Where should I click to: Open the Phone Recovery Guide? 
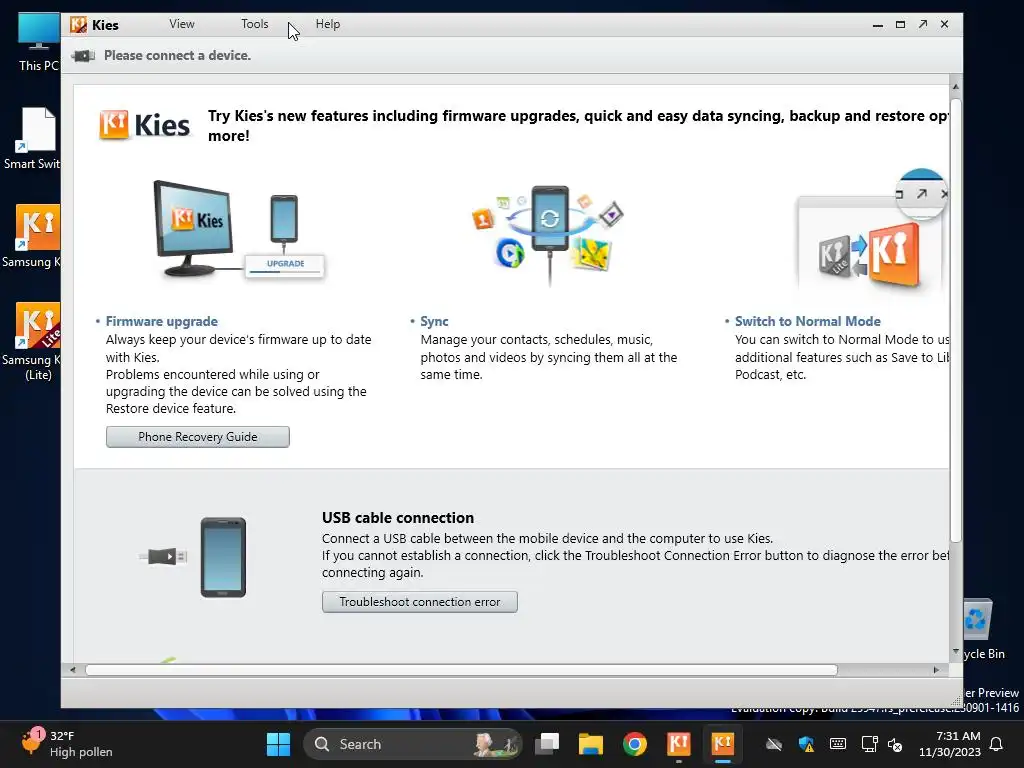pos(198,437)
